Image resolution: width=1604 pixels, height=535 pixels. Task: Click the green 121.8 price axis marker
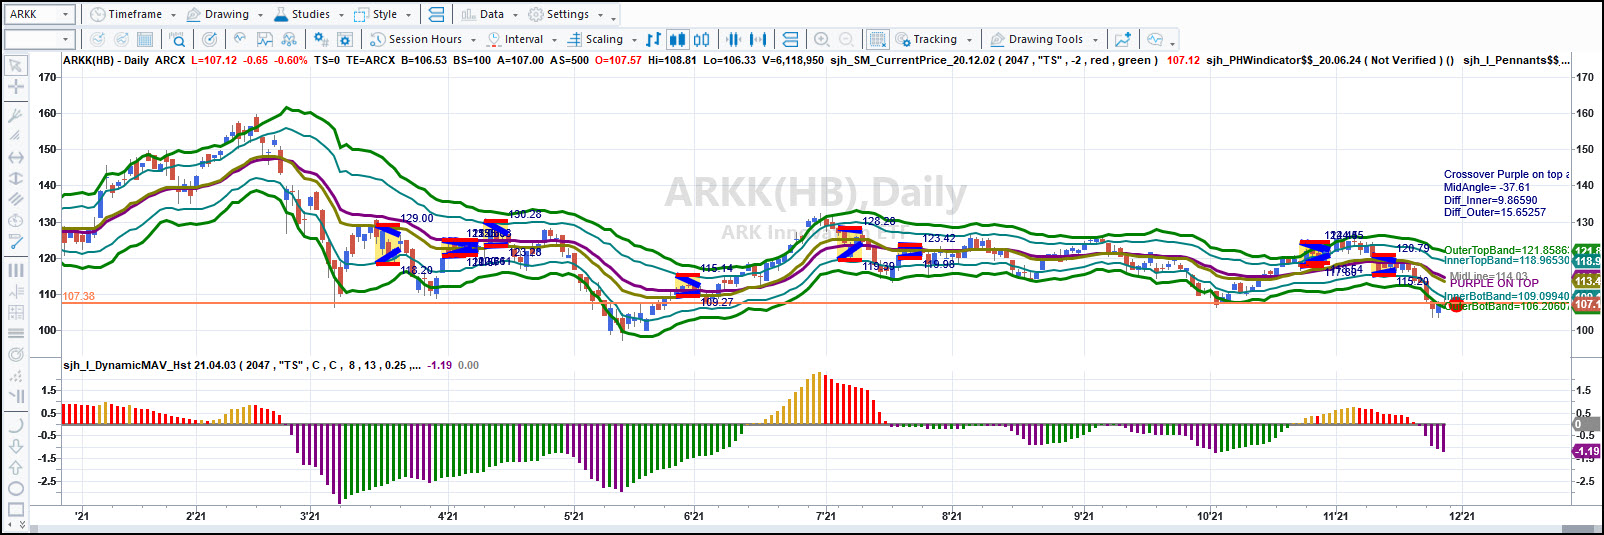[1587, 250]
